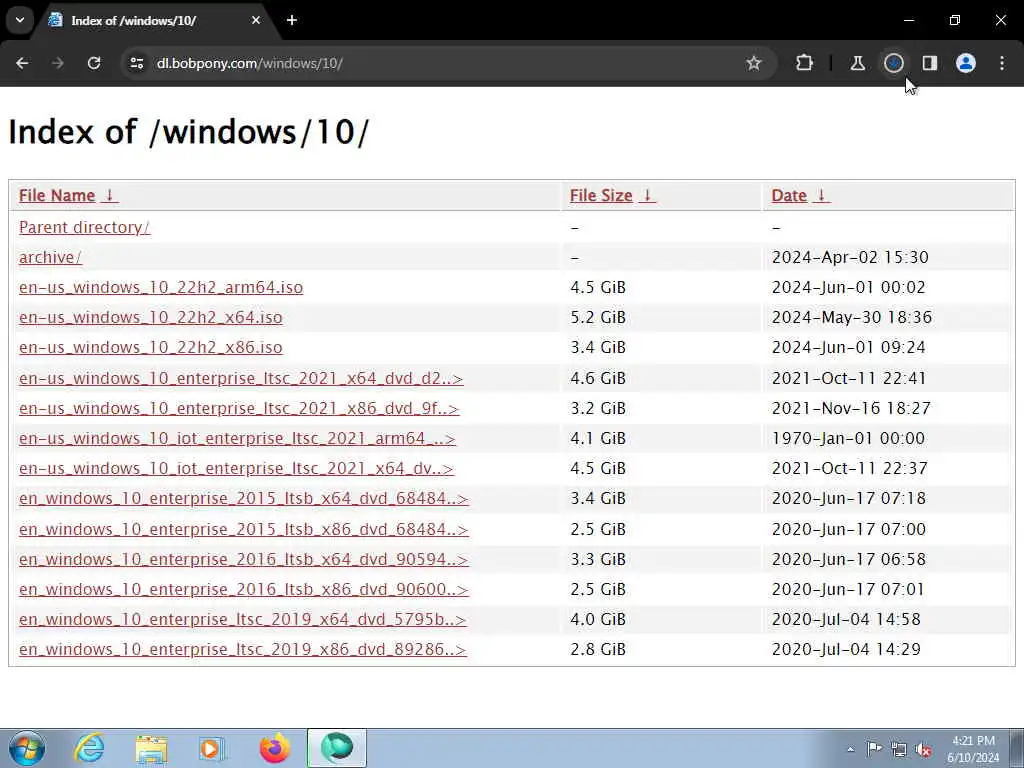
Task: Click the date 2024-Apr-02 15:30
Action: 850,257
